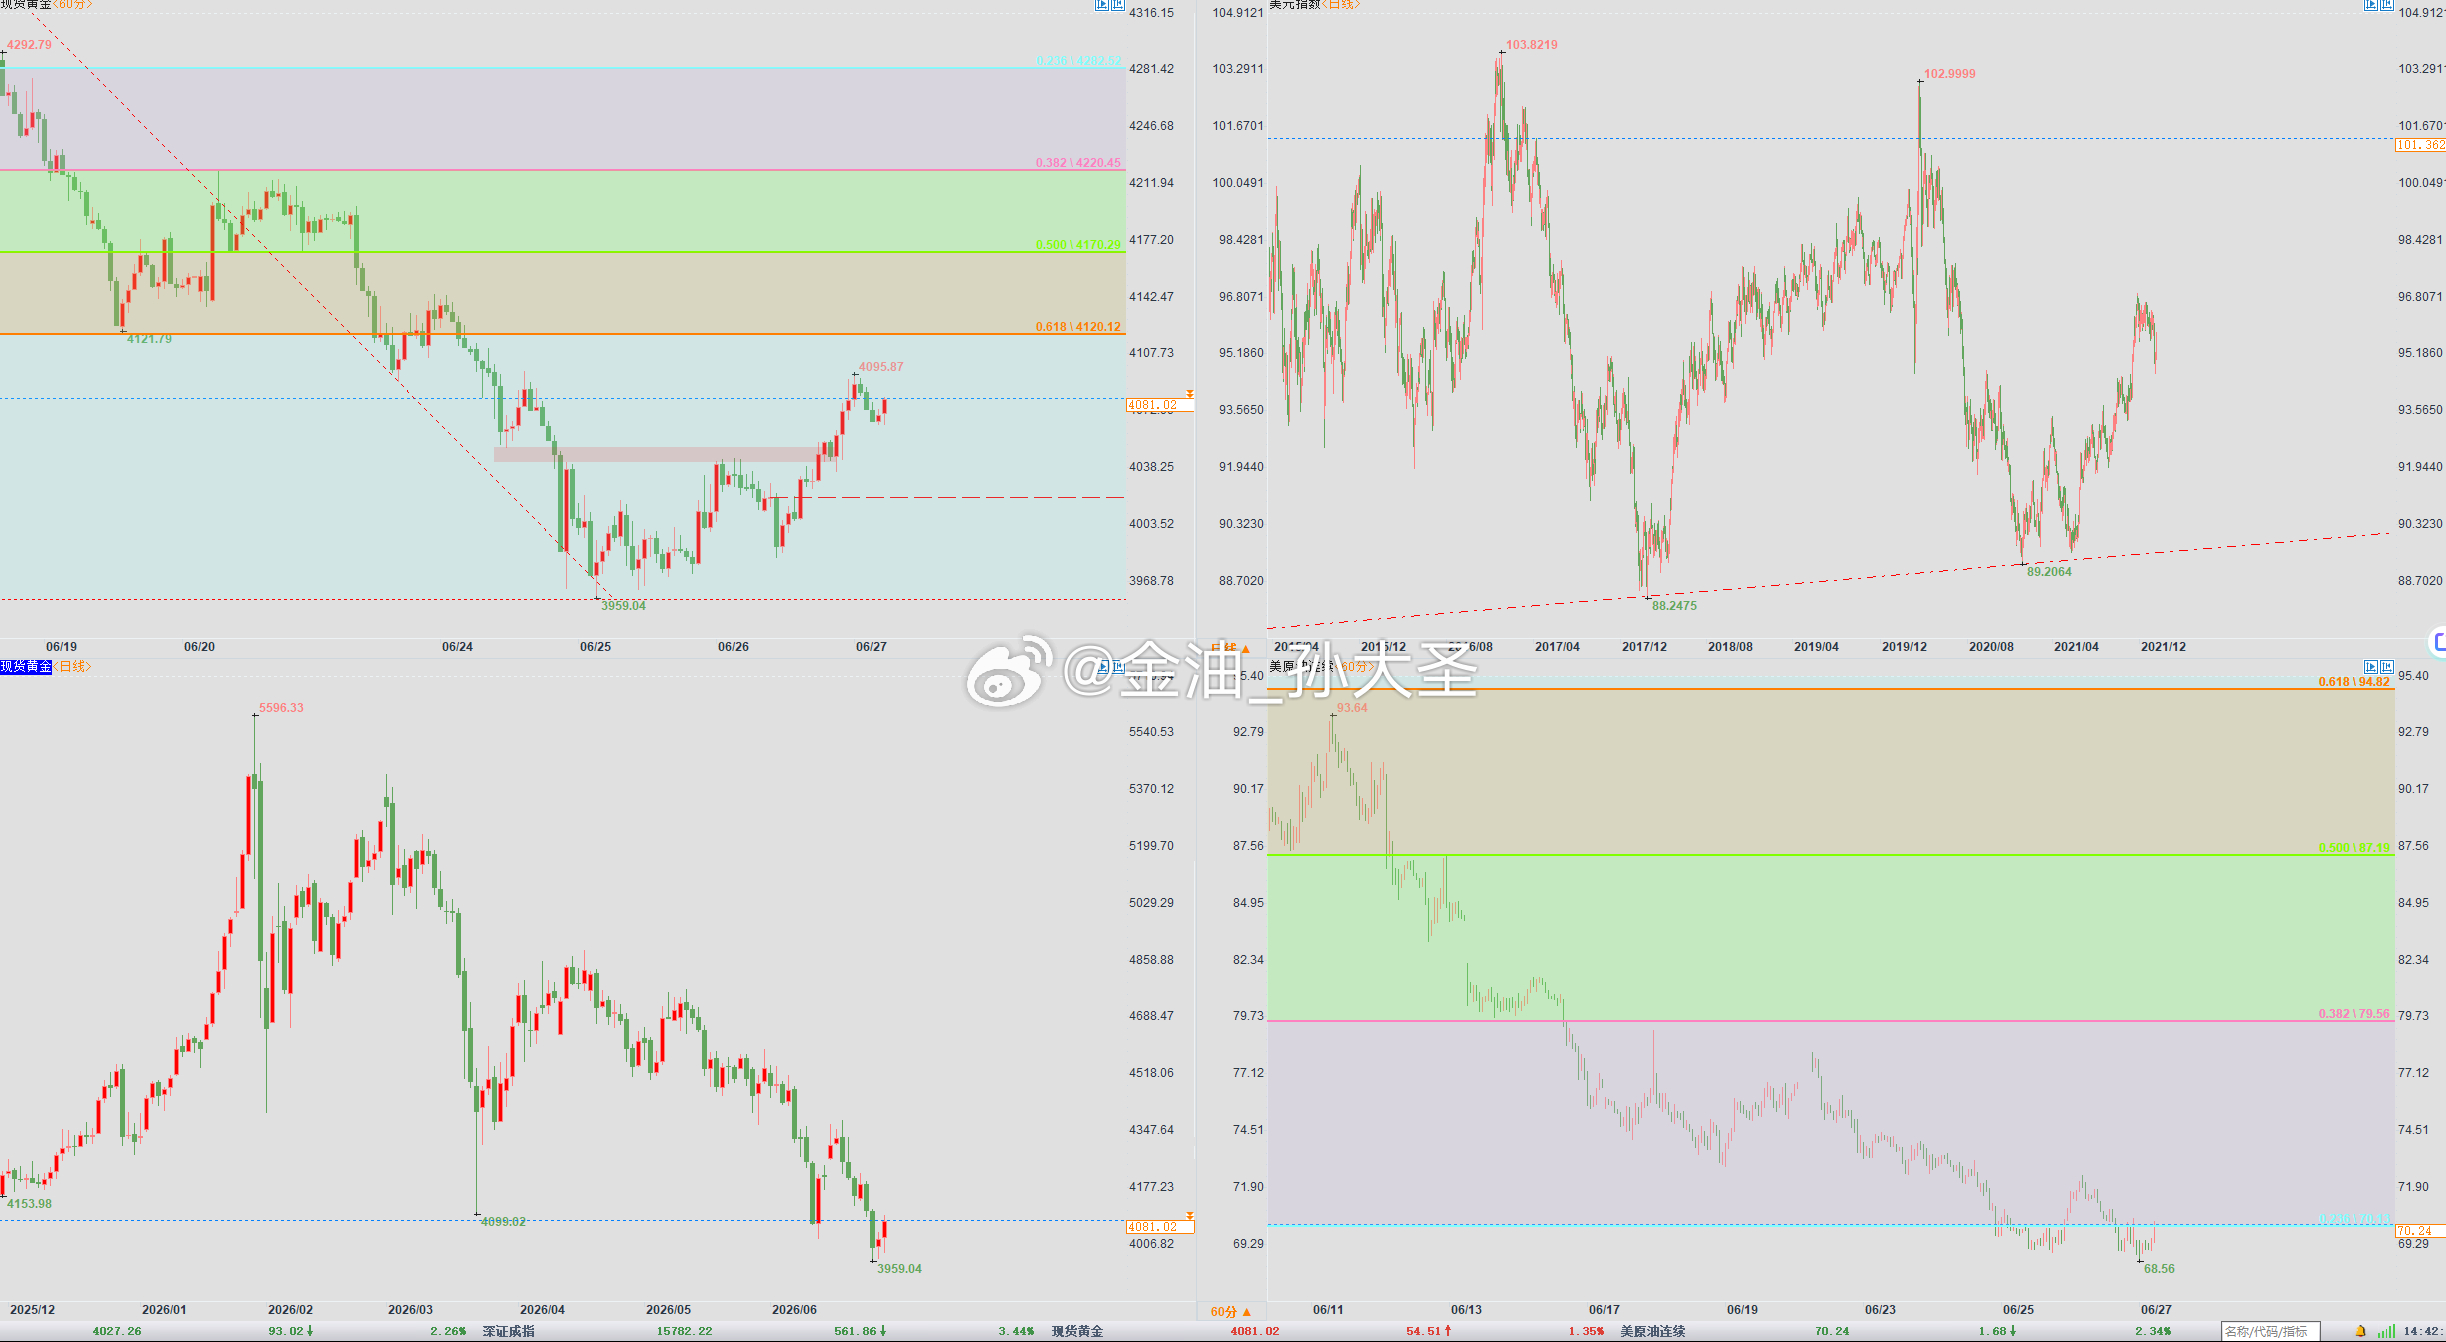This screenshot has width=2446, height=1342.
Task: Click the 3959.04 low label on 60-minute gold
Action: (623, 606)
